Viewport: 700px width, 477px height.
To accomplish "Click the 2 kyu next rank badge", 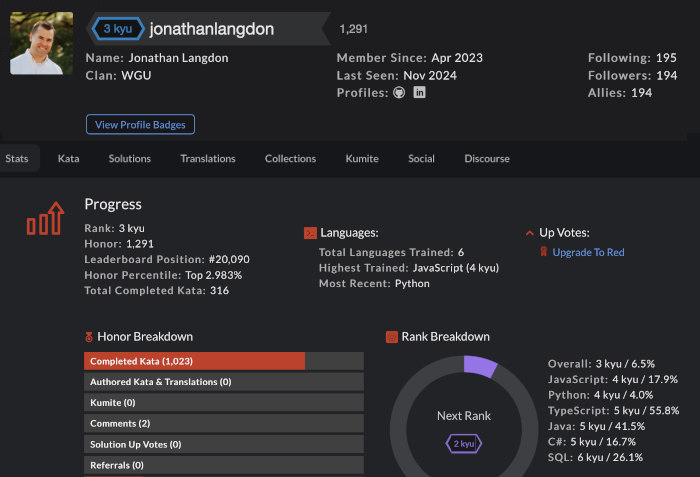I will (464, 444).
